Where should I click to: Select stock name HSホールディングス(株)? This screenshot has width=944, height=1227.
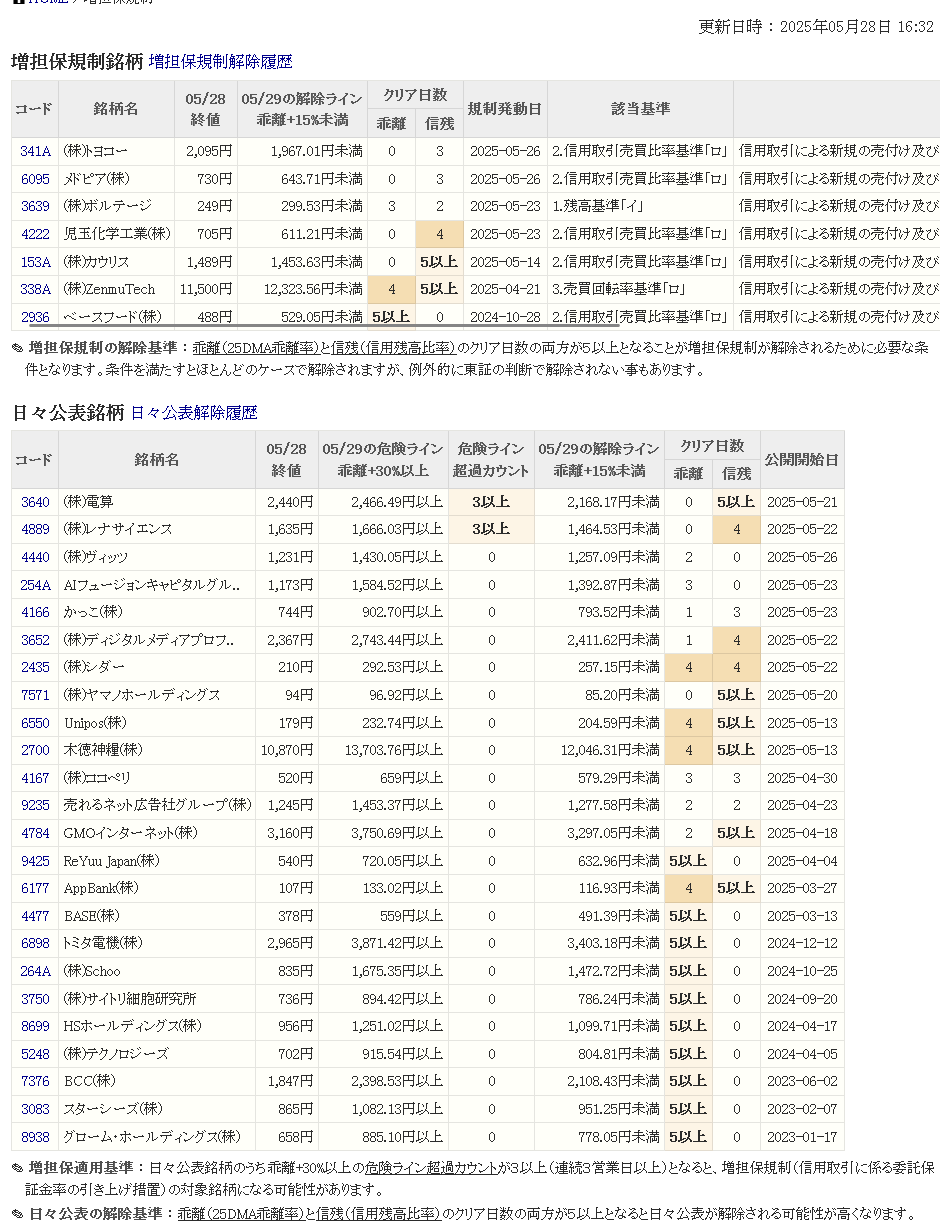(x=132, y=1026)
